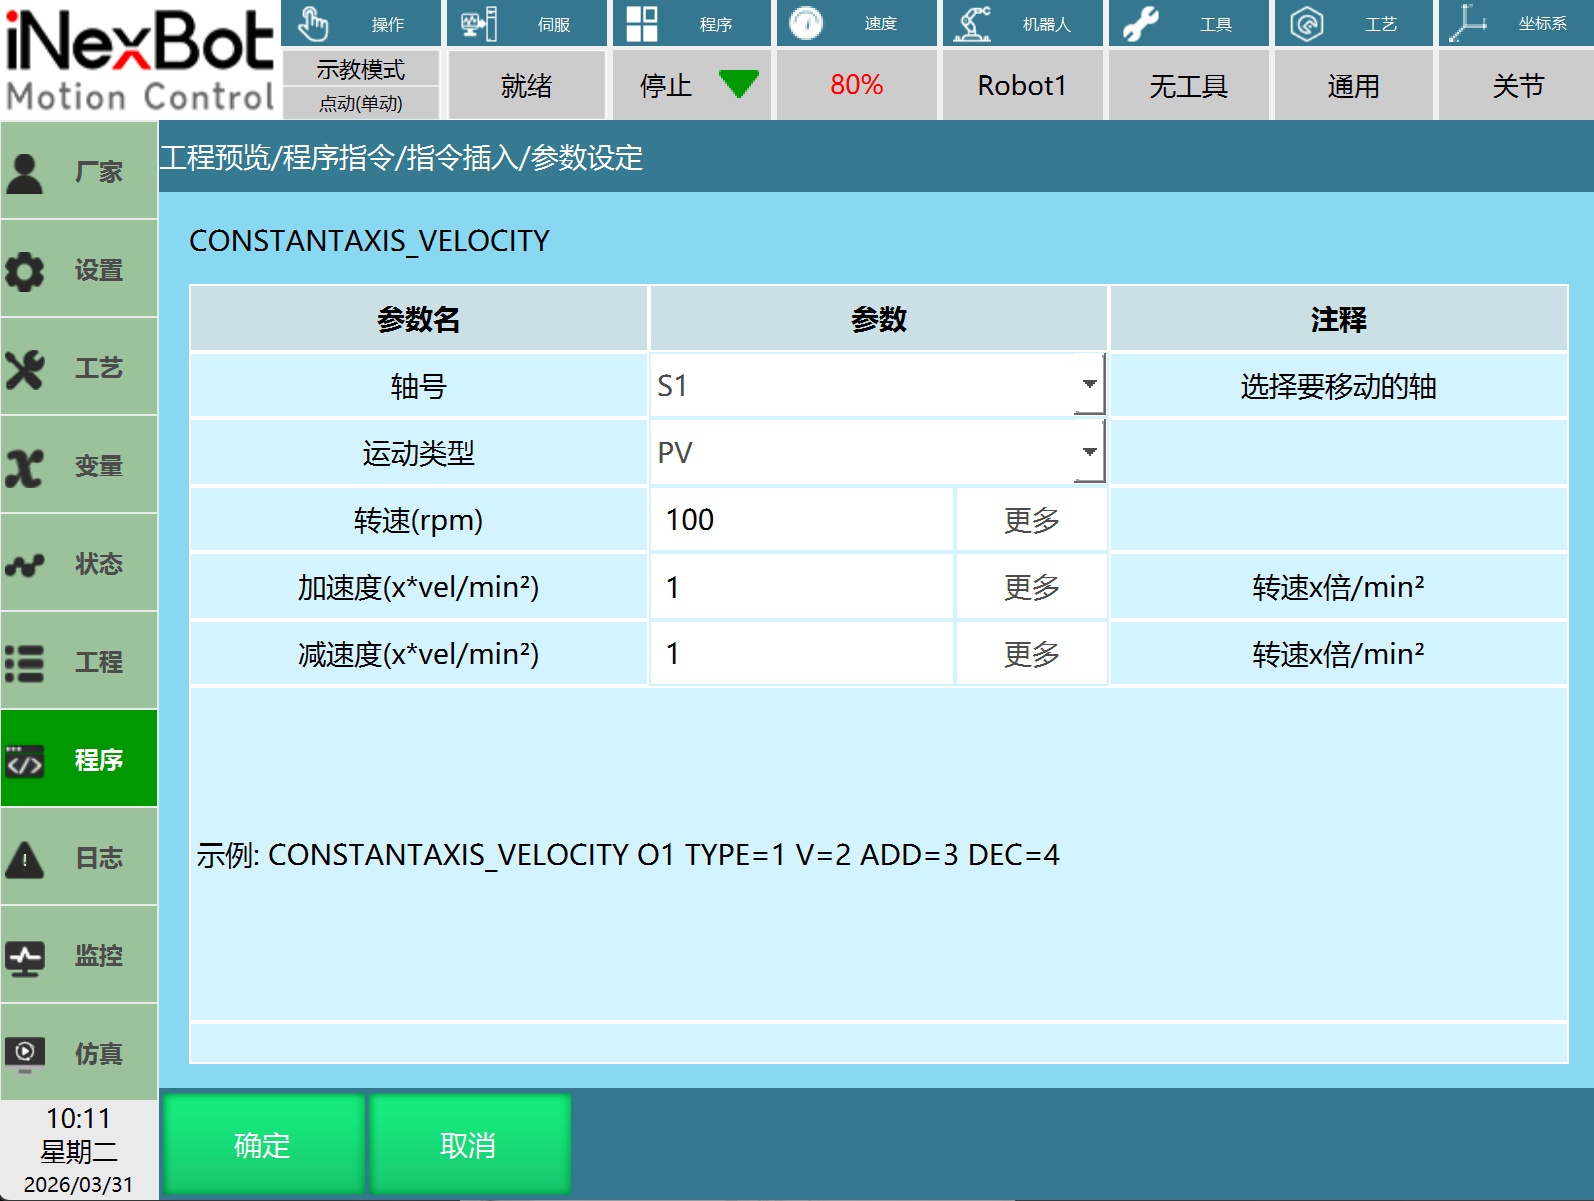Open the Settings (设置) gear in sidebar

tap(26, 271)
